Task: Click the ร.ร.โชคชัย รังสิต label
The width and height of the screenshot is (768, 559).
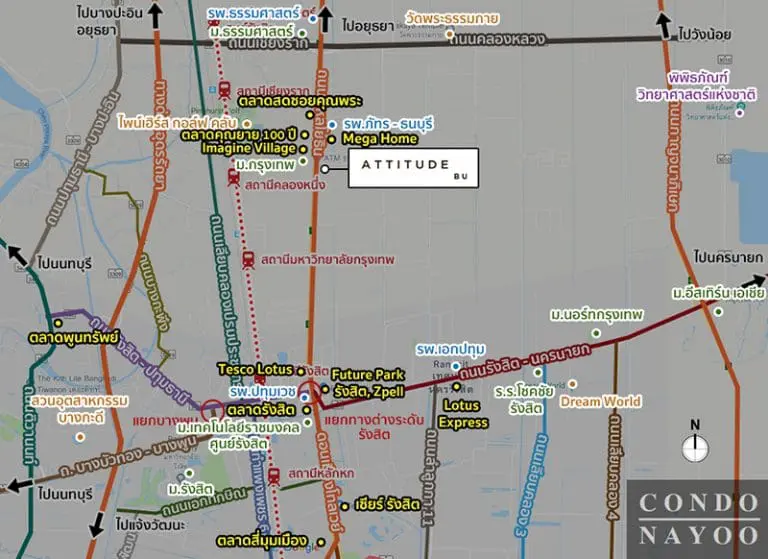Action: click(x=524, y=399)
